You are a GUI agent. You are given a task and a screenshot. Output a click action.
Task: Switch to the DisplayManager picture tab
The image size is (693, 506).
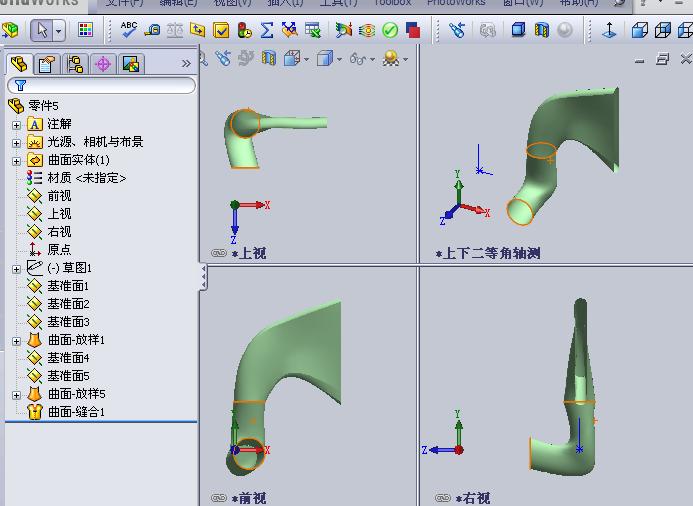(x=131, y=65)
